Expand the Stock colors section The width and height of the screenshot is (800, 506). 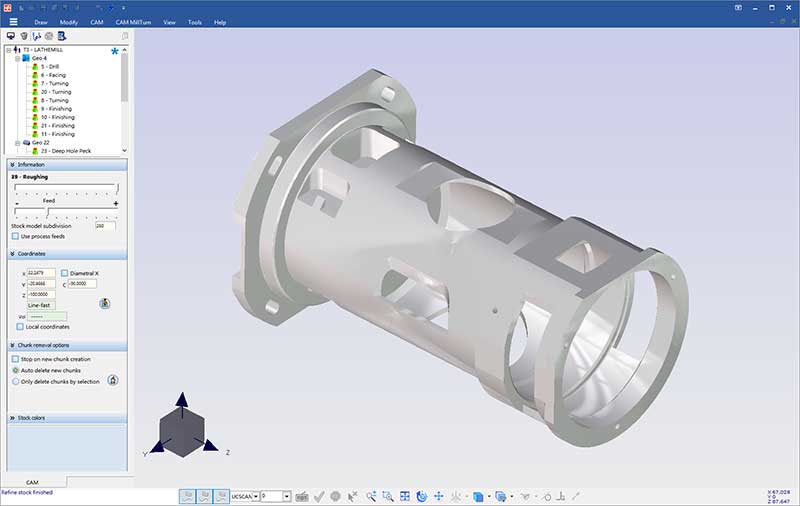[12, 418]
